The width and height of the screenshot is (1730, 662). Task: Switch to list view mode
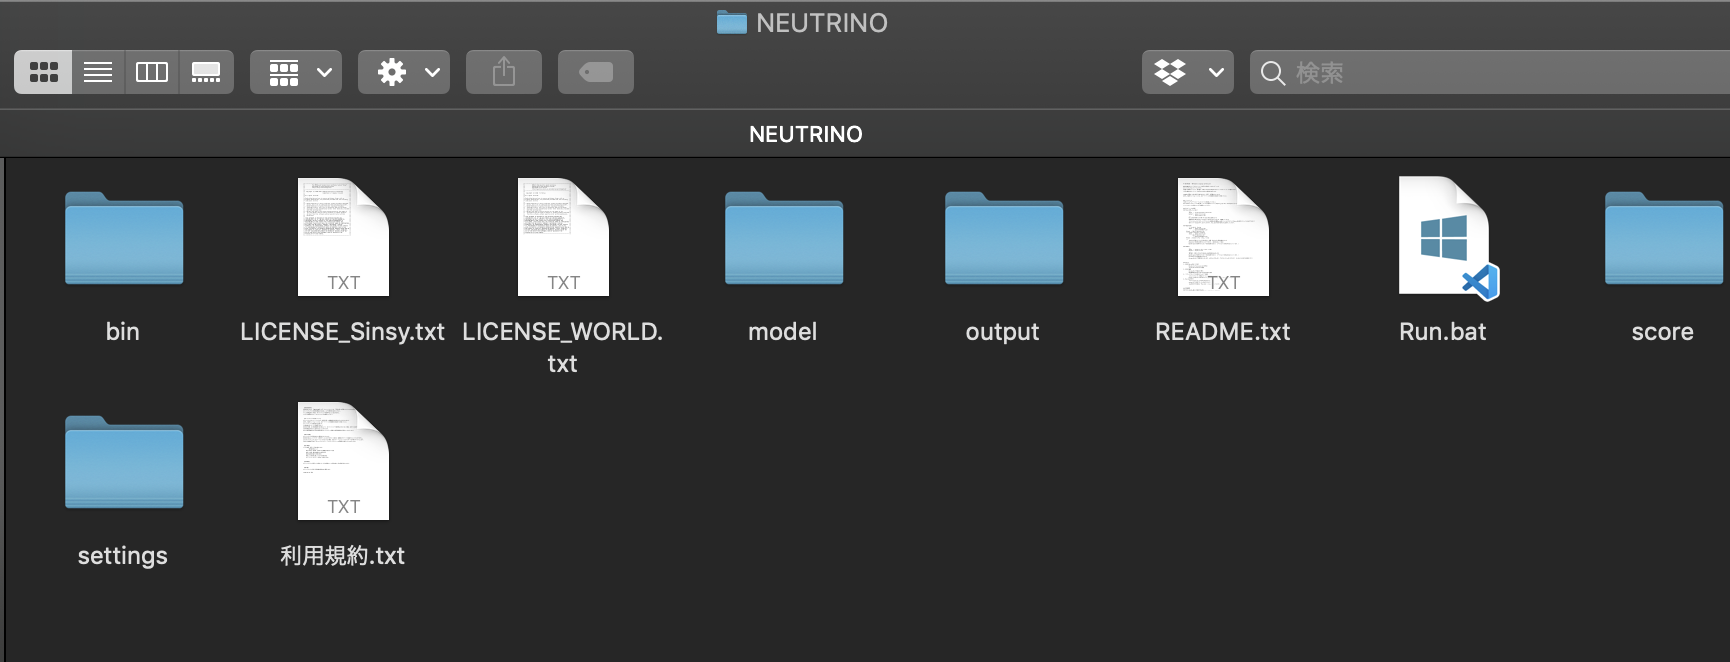[x=98, y=72]
